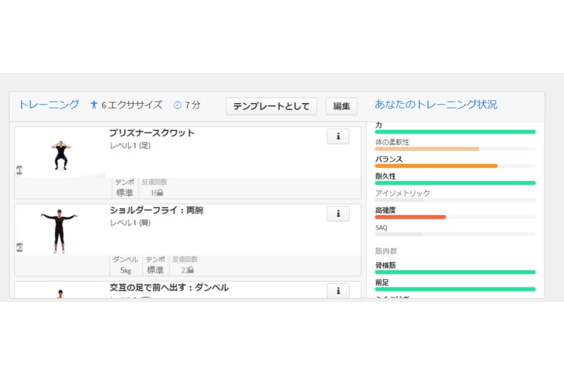Click the ダンベル column header
This screenshot has width=564, height=376.
click(x=126, y=259)
